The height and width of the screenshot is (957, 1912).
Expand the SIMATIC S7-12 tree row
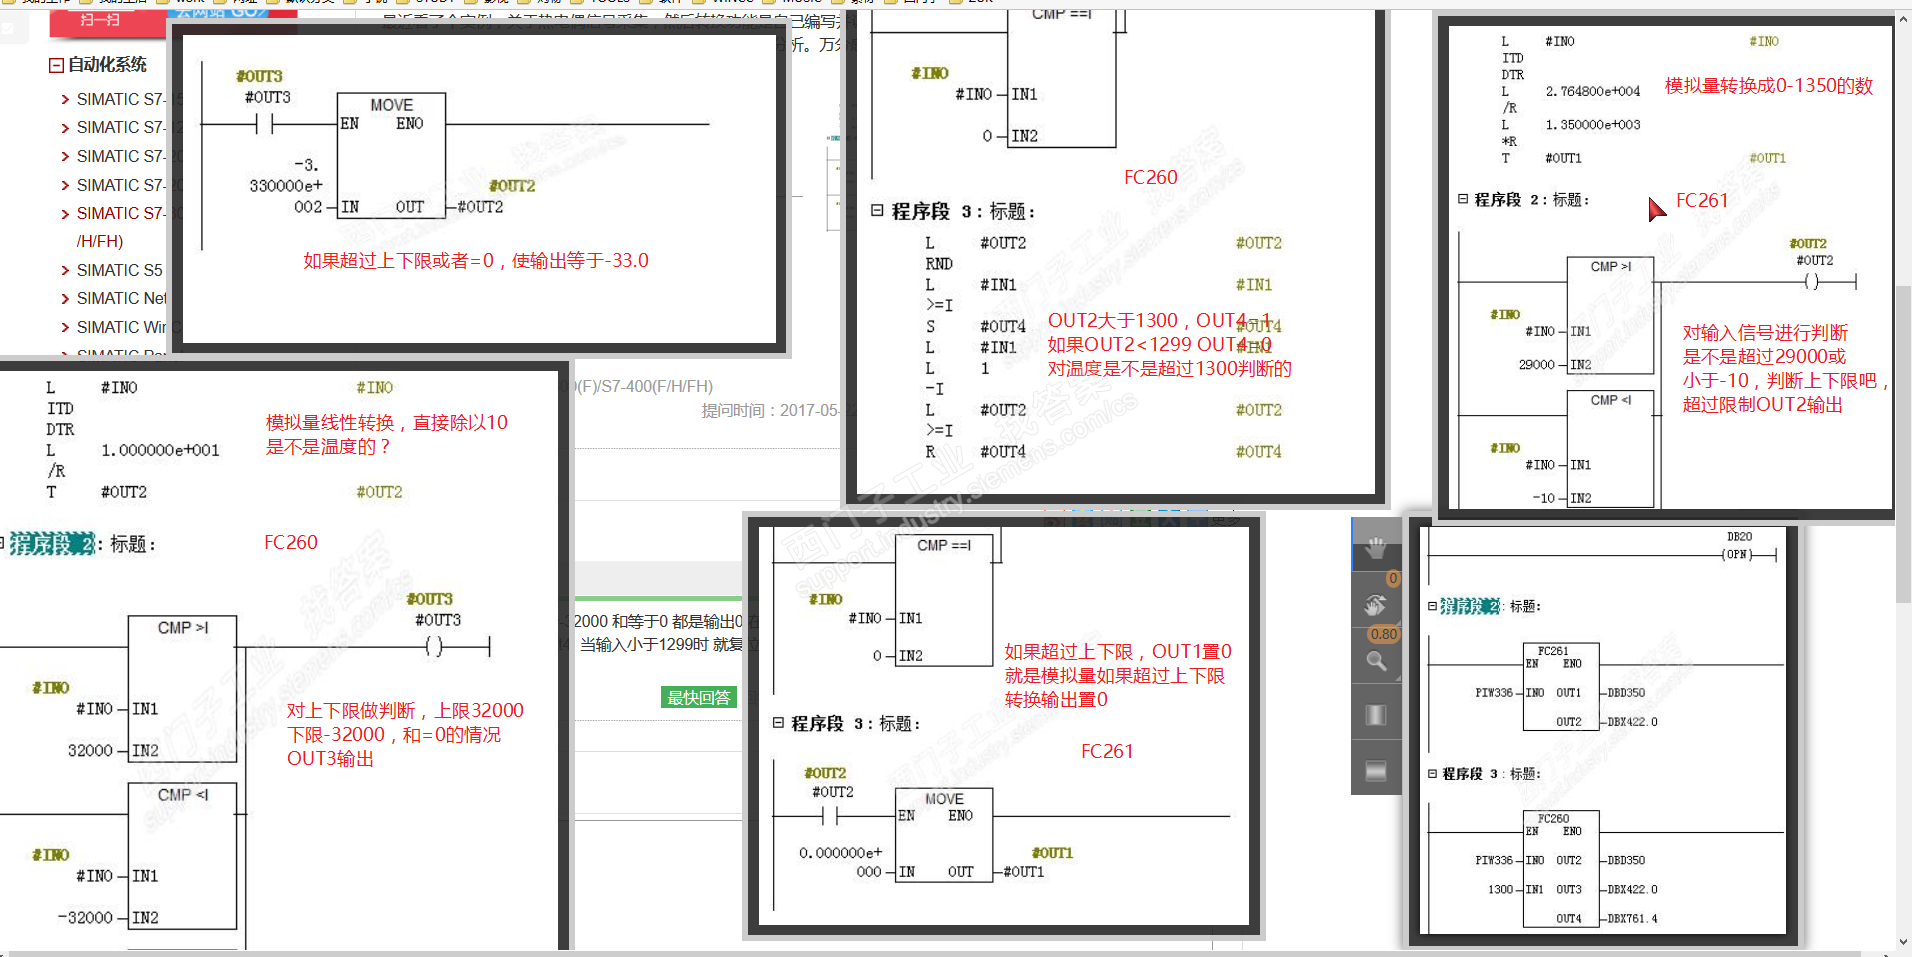(66, 128)
